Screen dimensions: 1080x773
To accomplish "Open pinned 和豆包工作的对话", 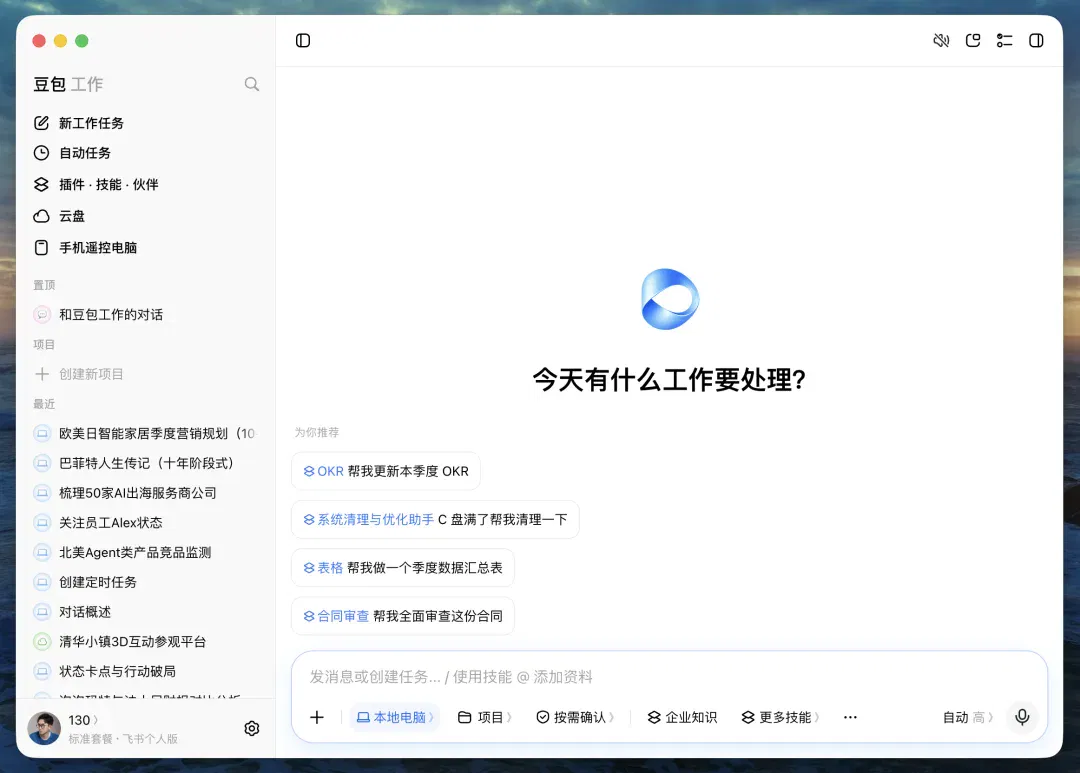I will 145,314.
